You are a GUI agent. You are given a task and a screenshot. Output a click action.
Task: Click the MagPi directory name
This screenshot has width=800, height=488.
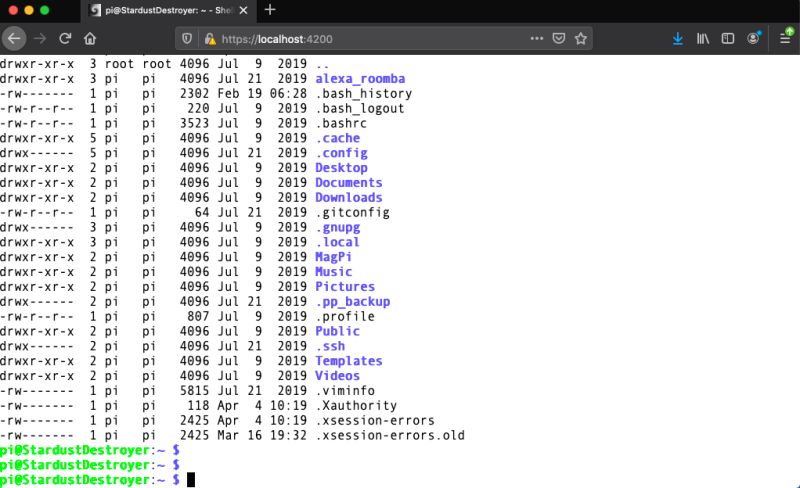tap(333, 257)
